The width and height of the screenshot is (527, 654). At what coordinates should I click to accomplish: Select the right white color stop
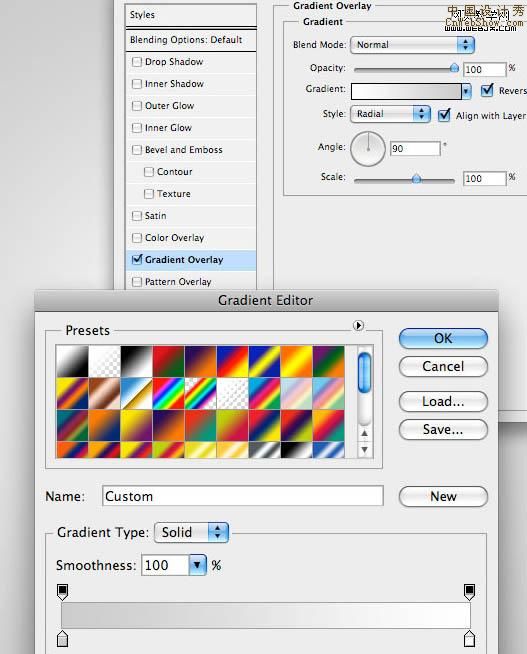click(x=469, y=639)
